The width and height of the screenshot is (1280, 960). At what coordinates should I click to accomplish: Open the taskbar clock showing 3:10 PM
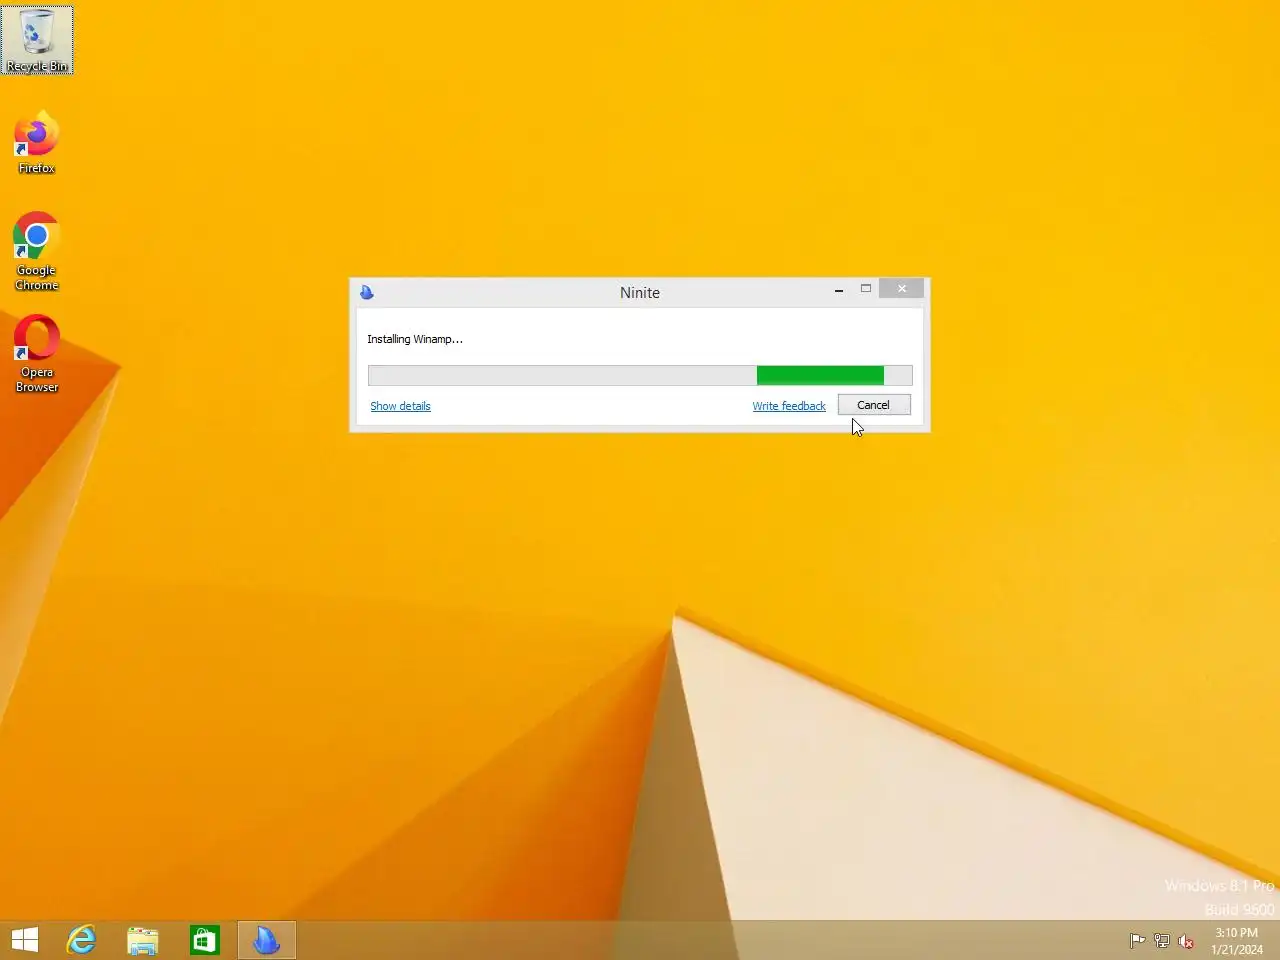click(x=1237, y=941)
